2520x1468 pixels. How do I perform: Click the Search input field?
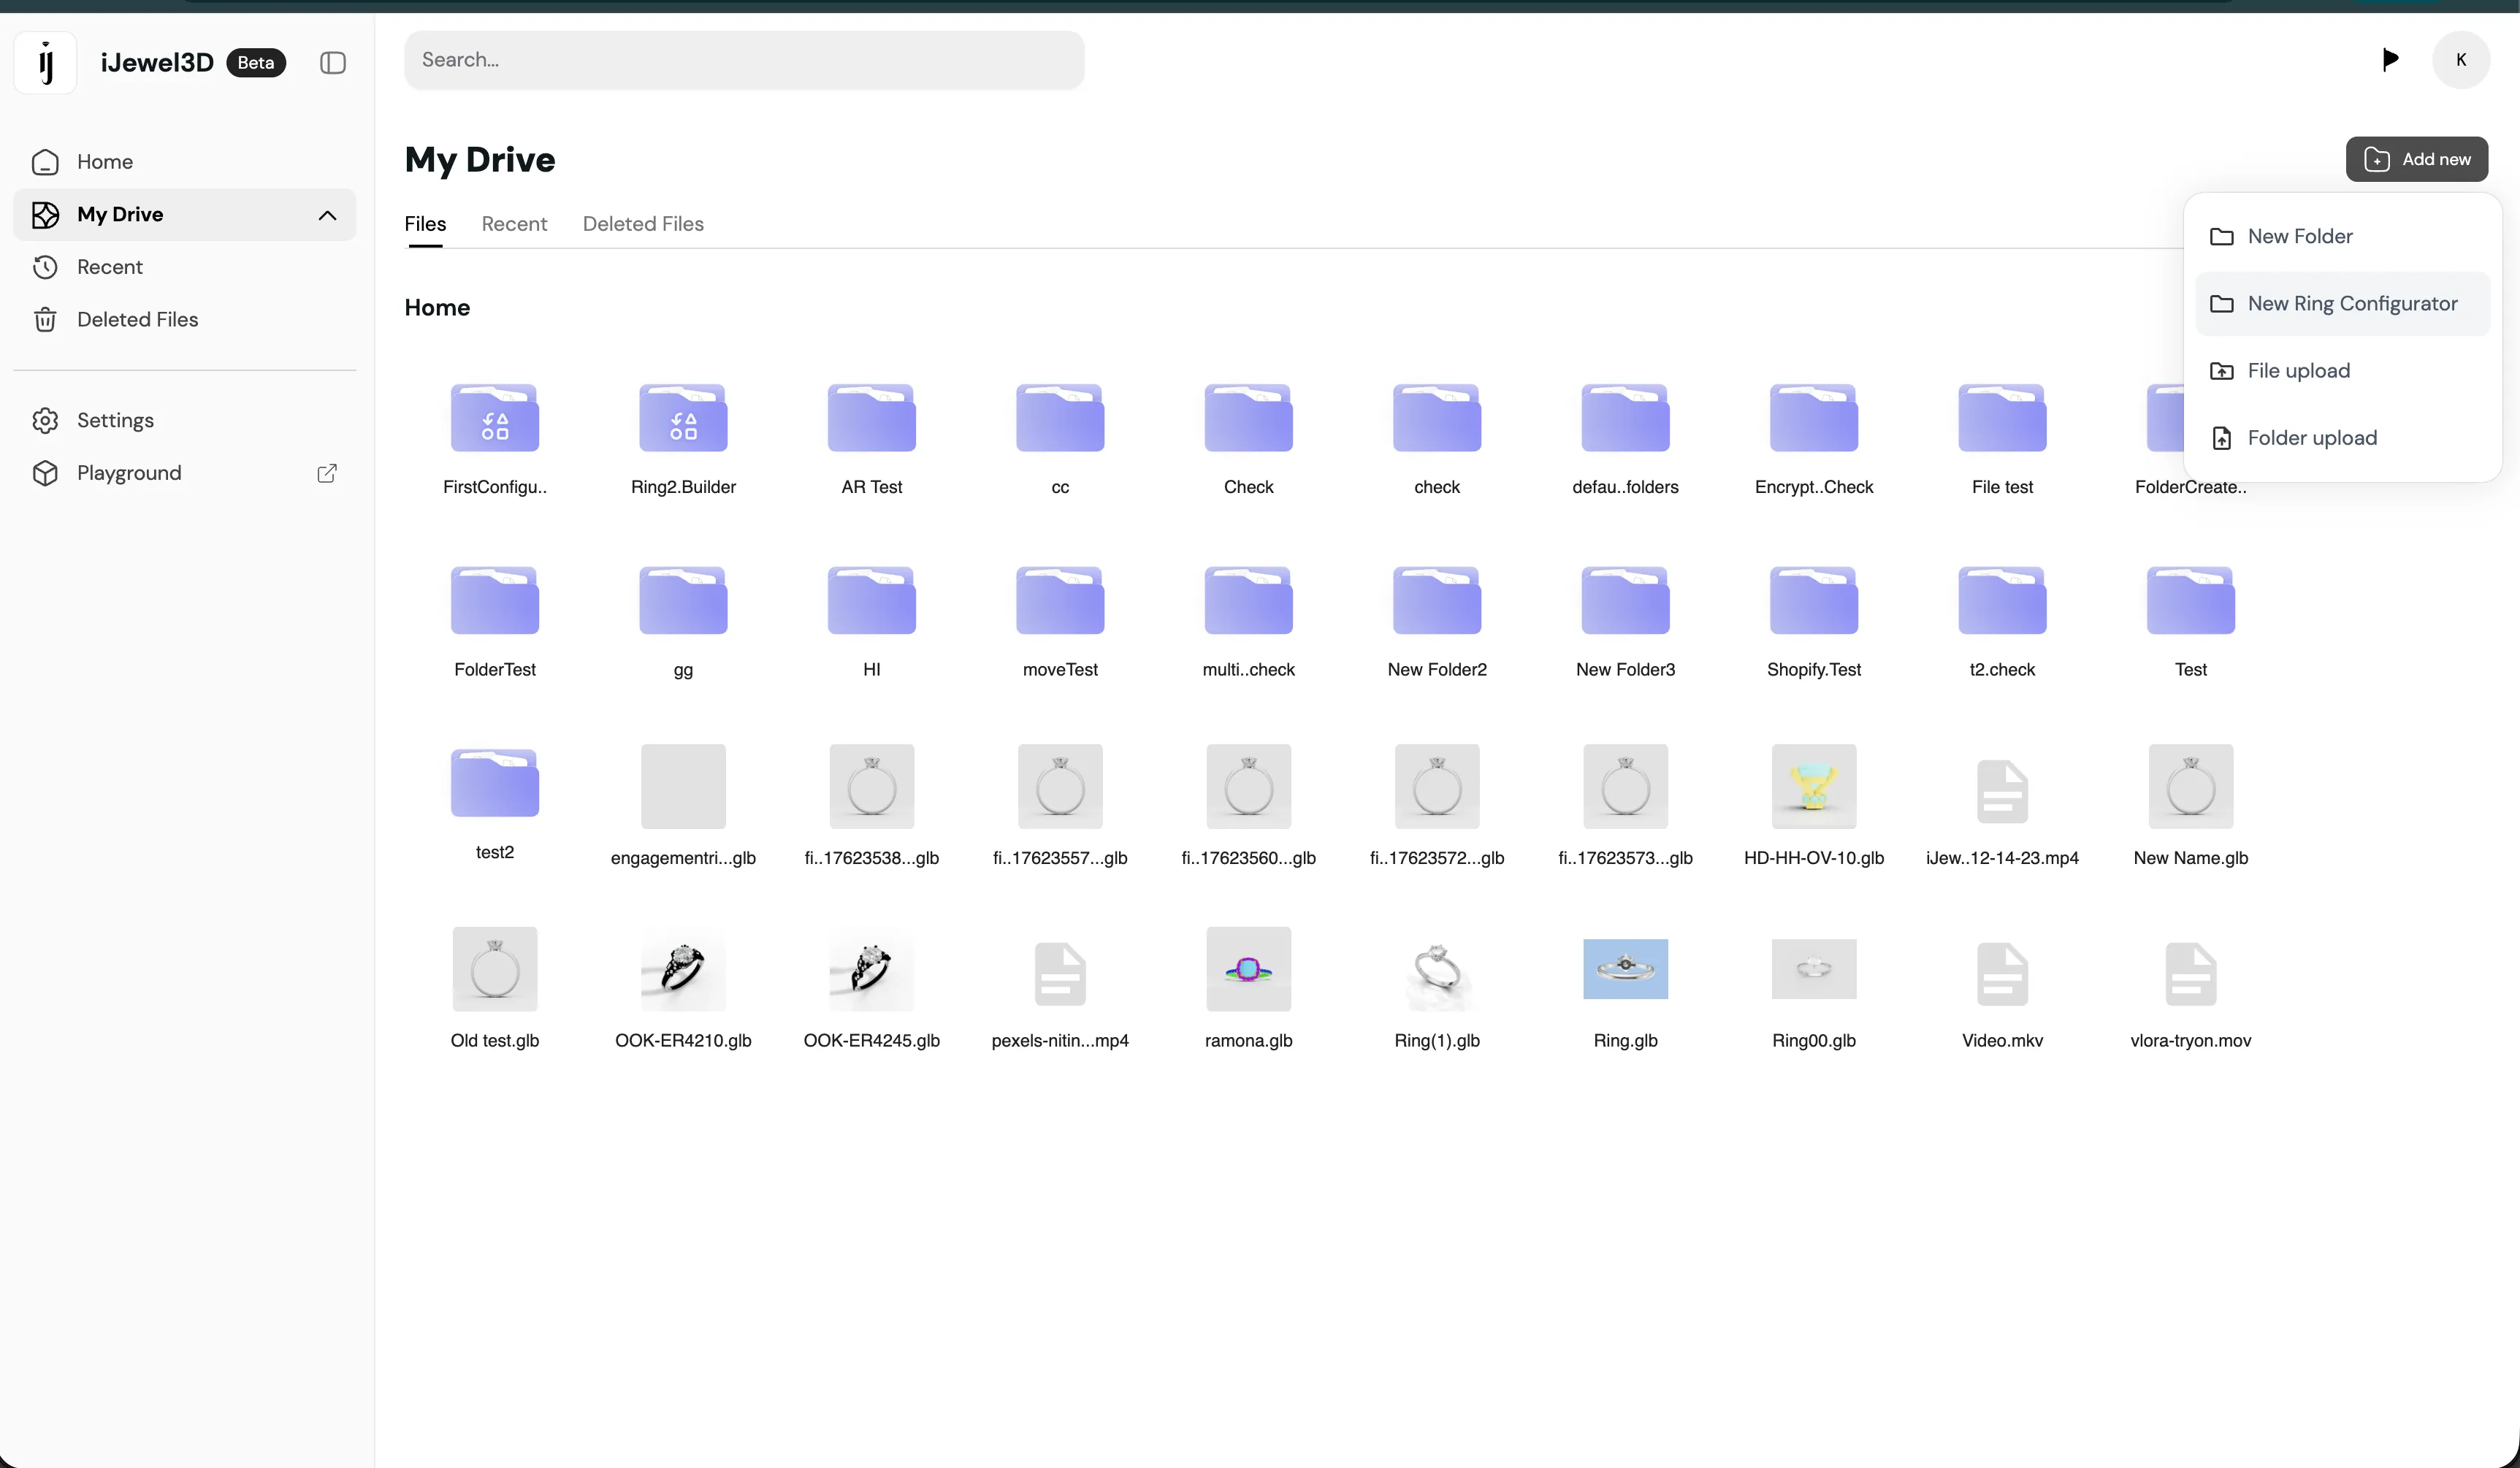pyautogui.click(x=744, y=60)
